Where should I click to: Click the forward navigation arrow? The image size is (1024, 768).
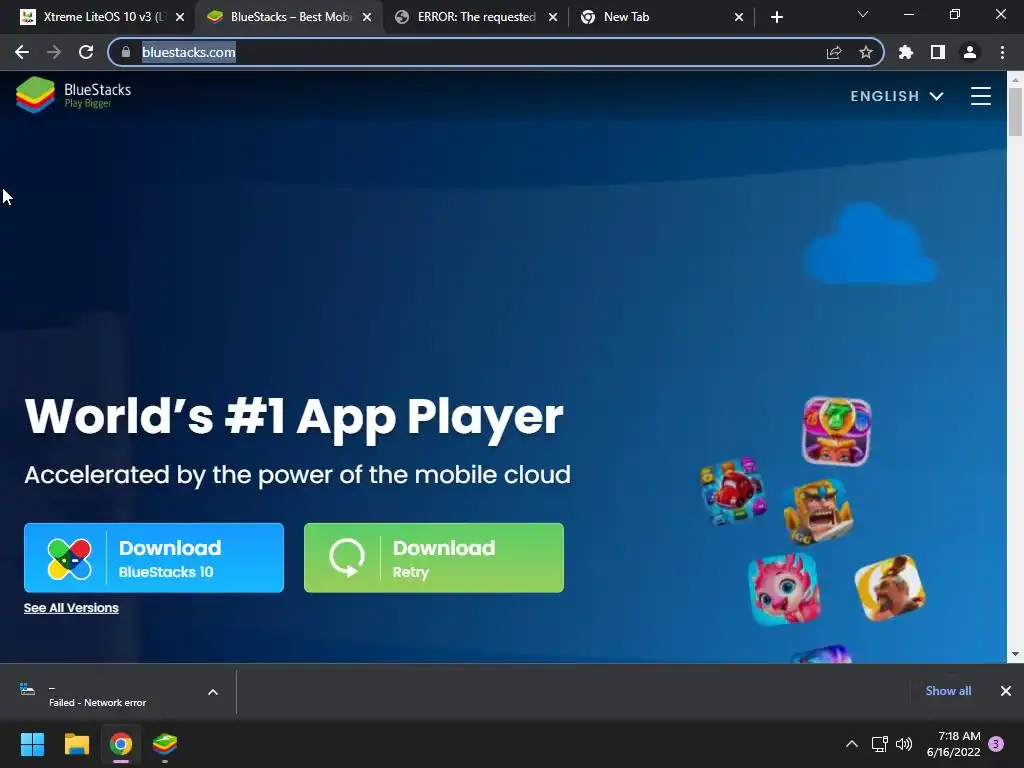tap(54, 52)
